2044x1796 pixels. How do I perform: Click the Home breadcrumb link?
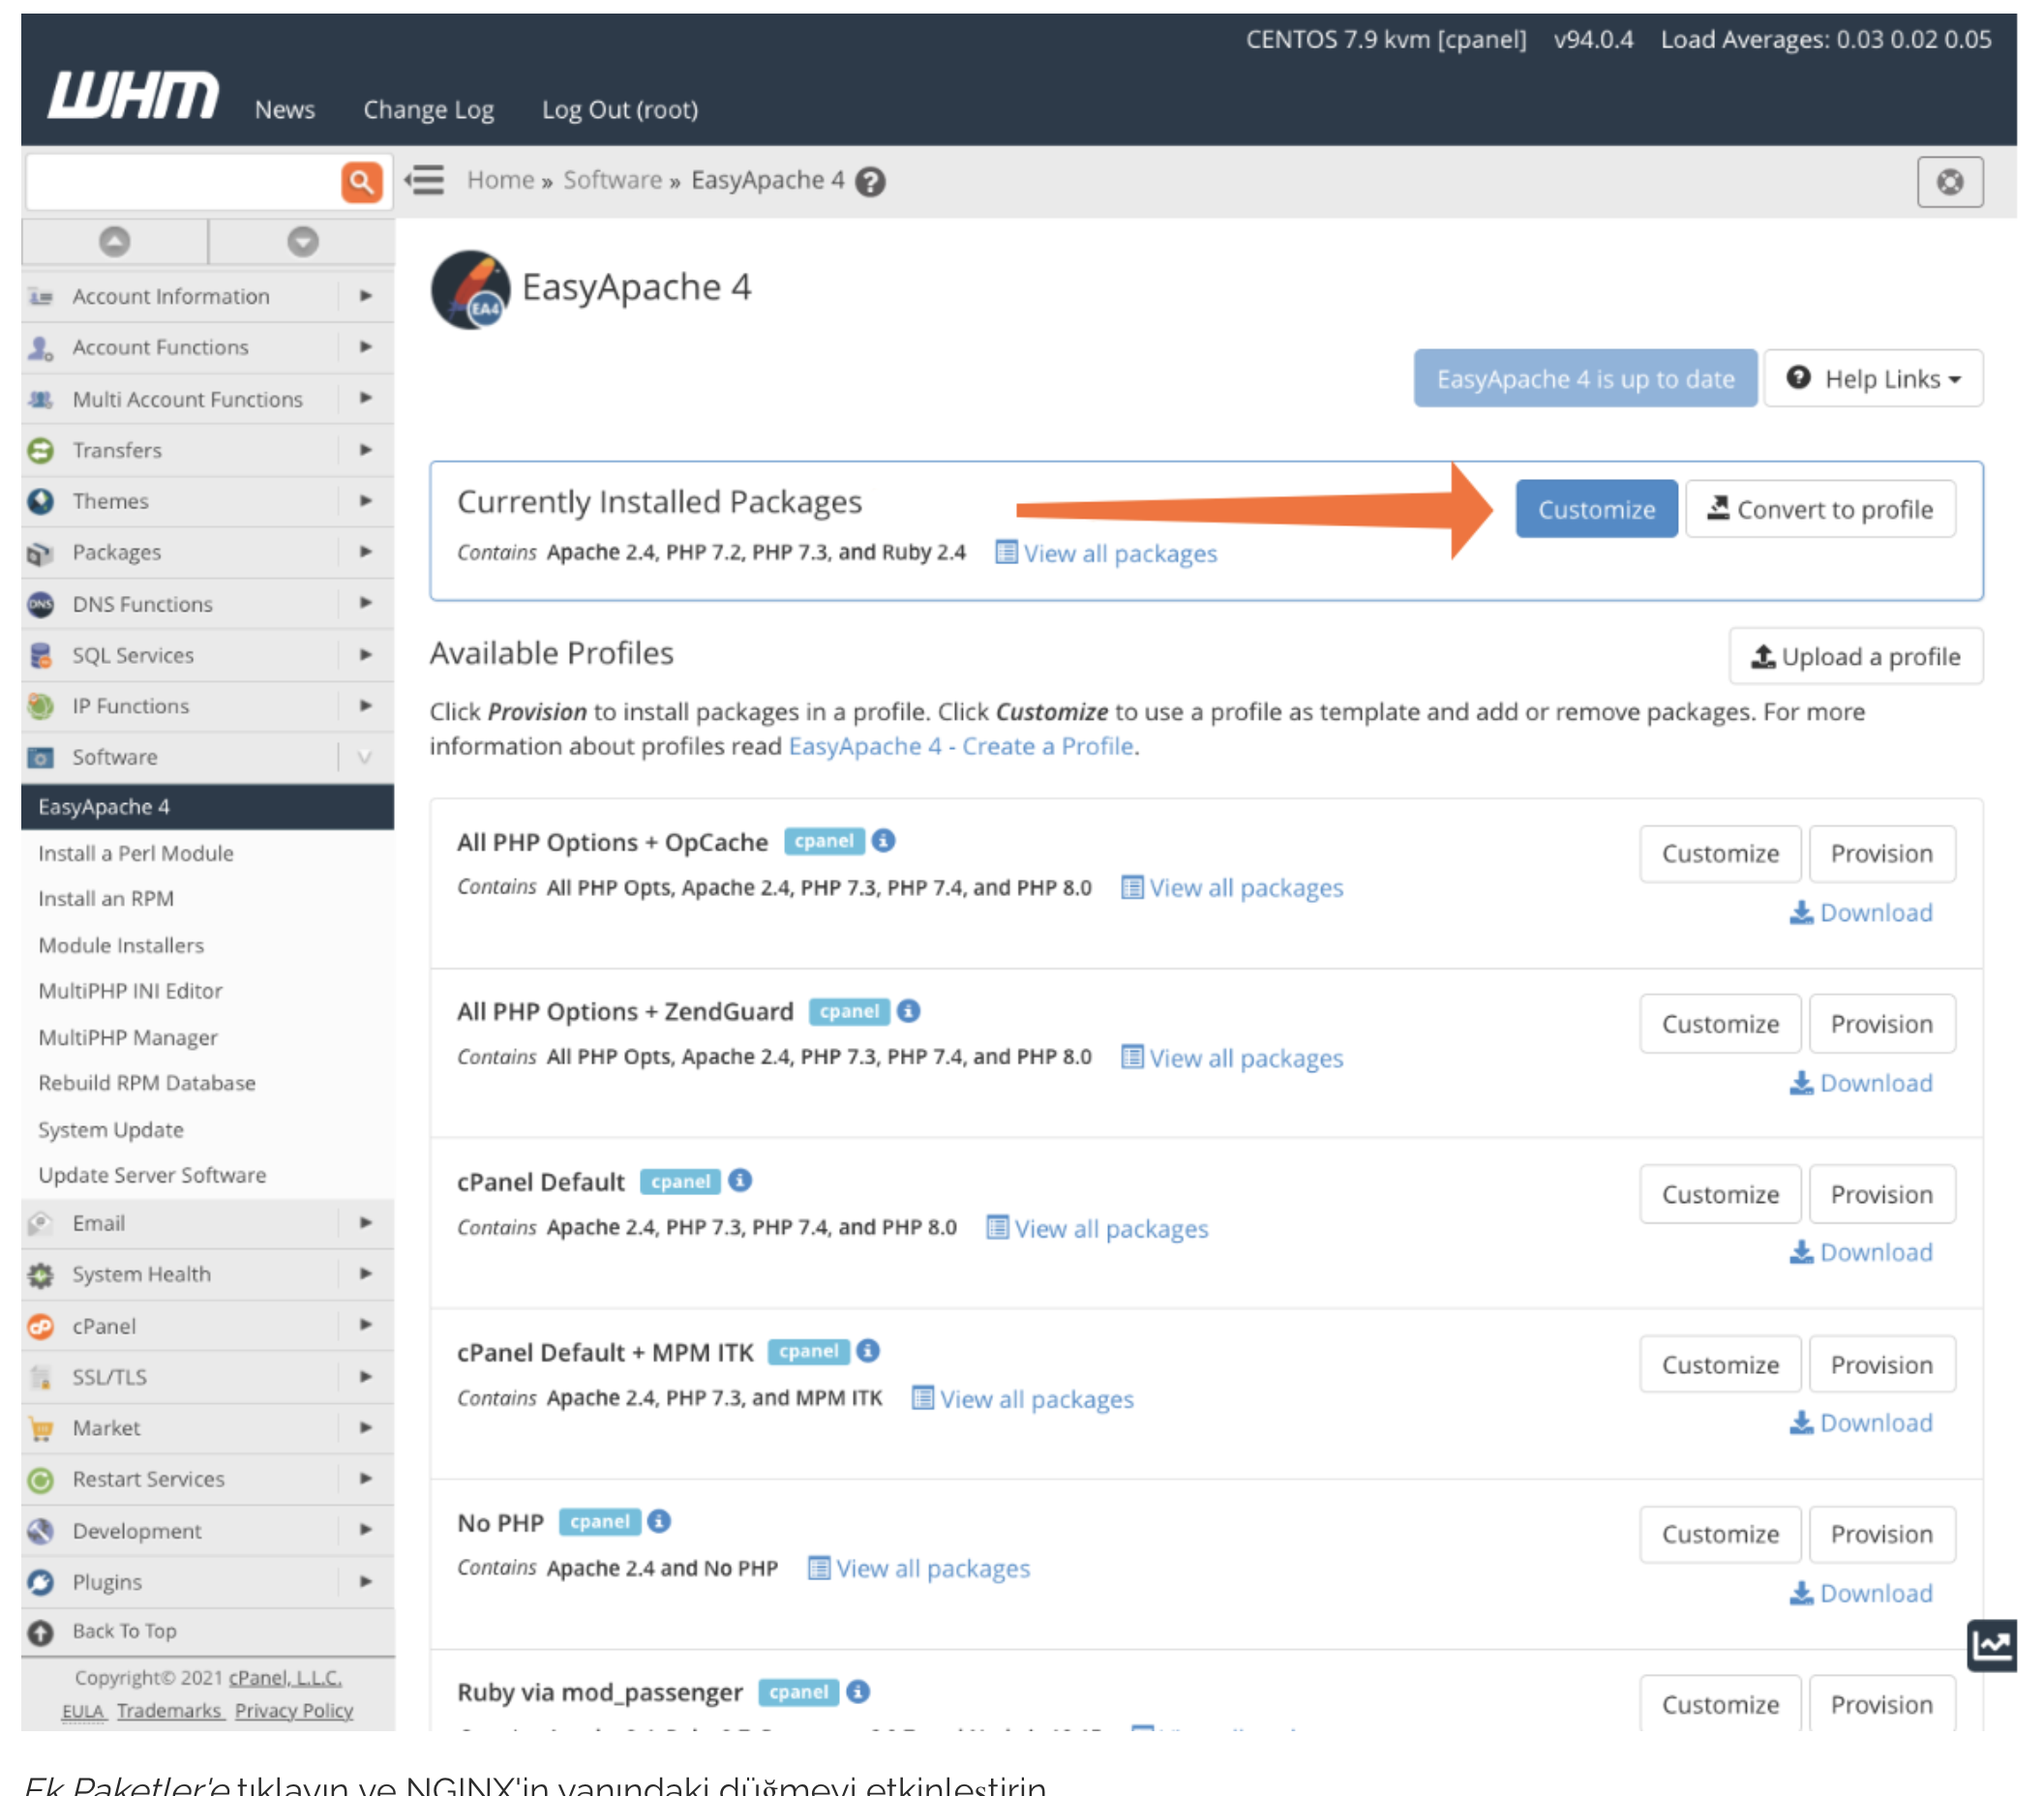(501, 180)
